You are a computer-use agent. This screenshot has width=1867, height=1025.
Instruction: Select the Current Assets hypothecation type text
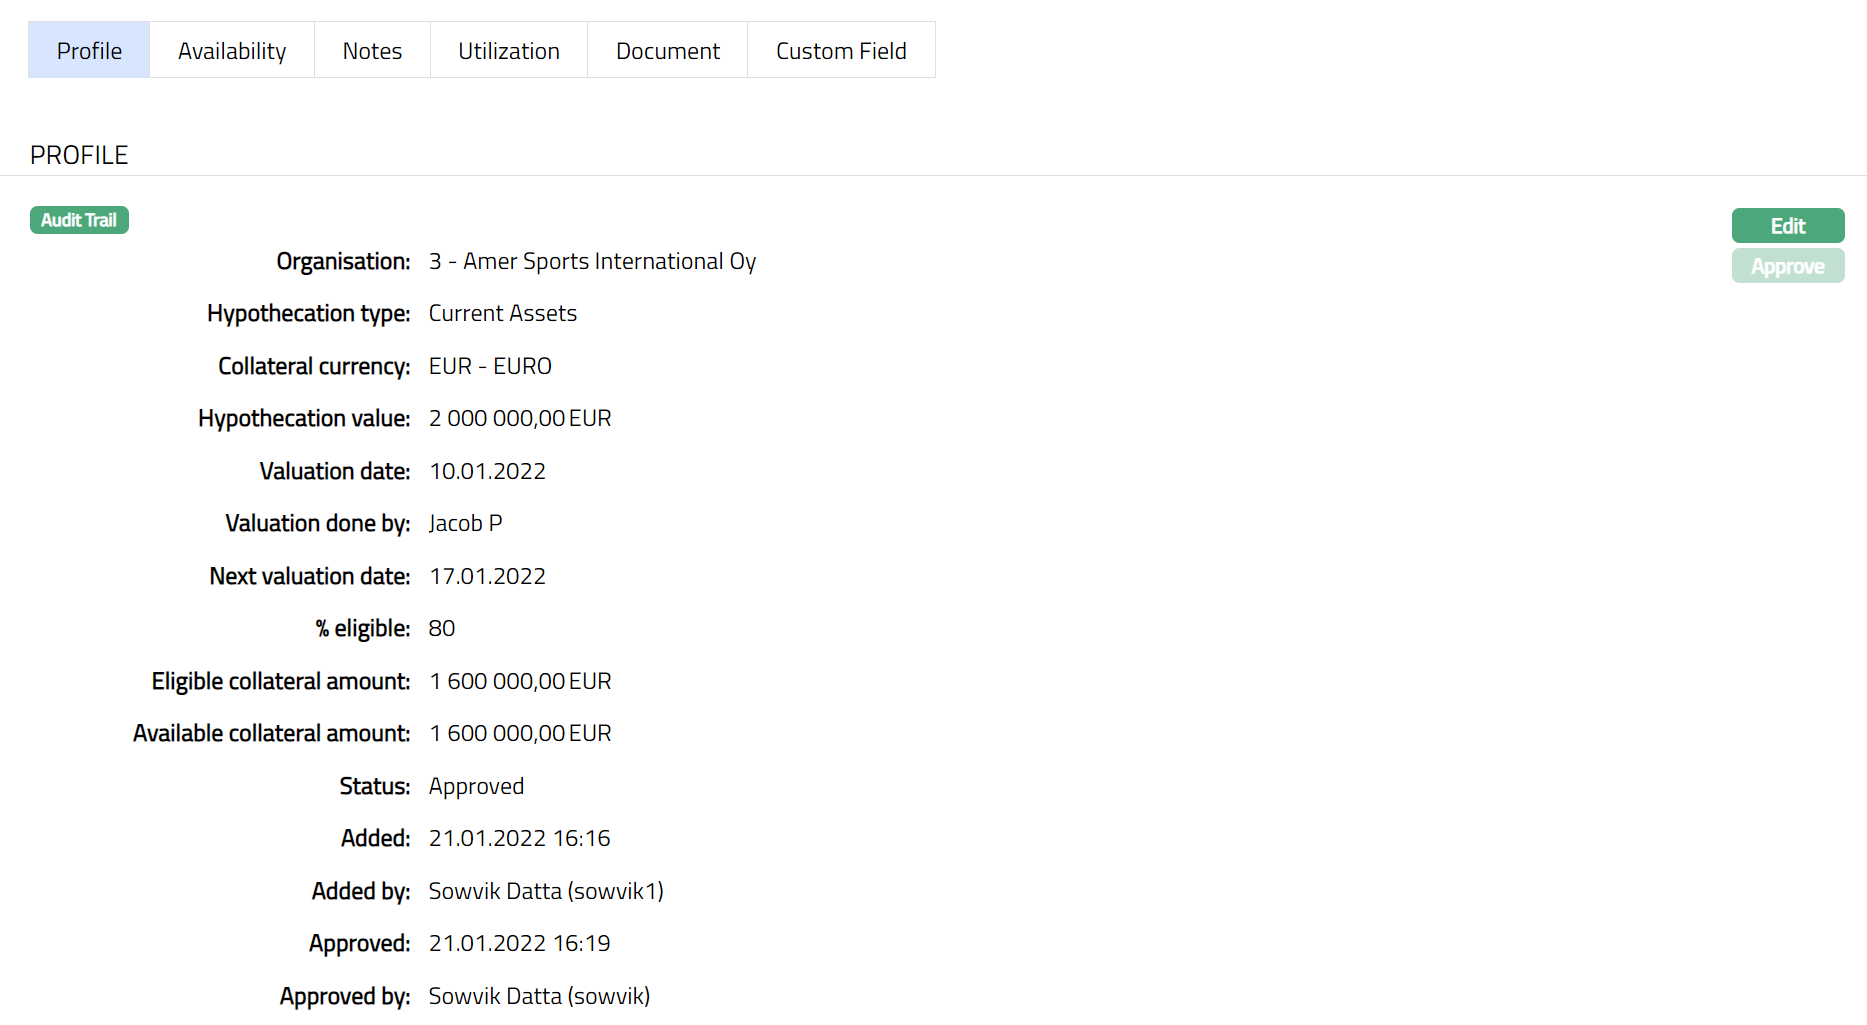502,314
